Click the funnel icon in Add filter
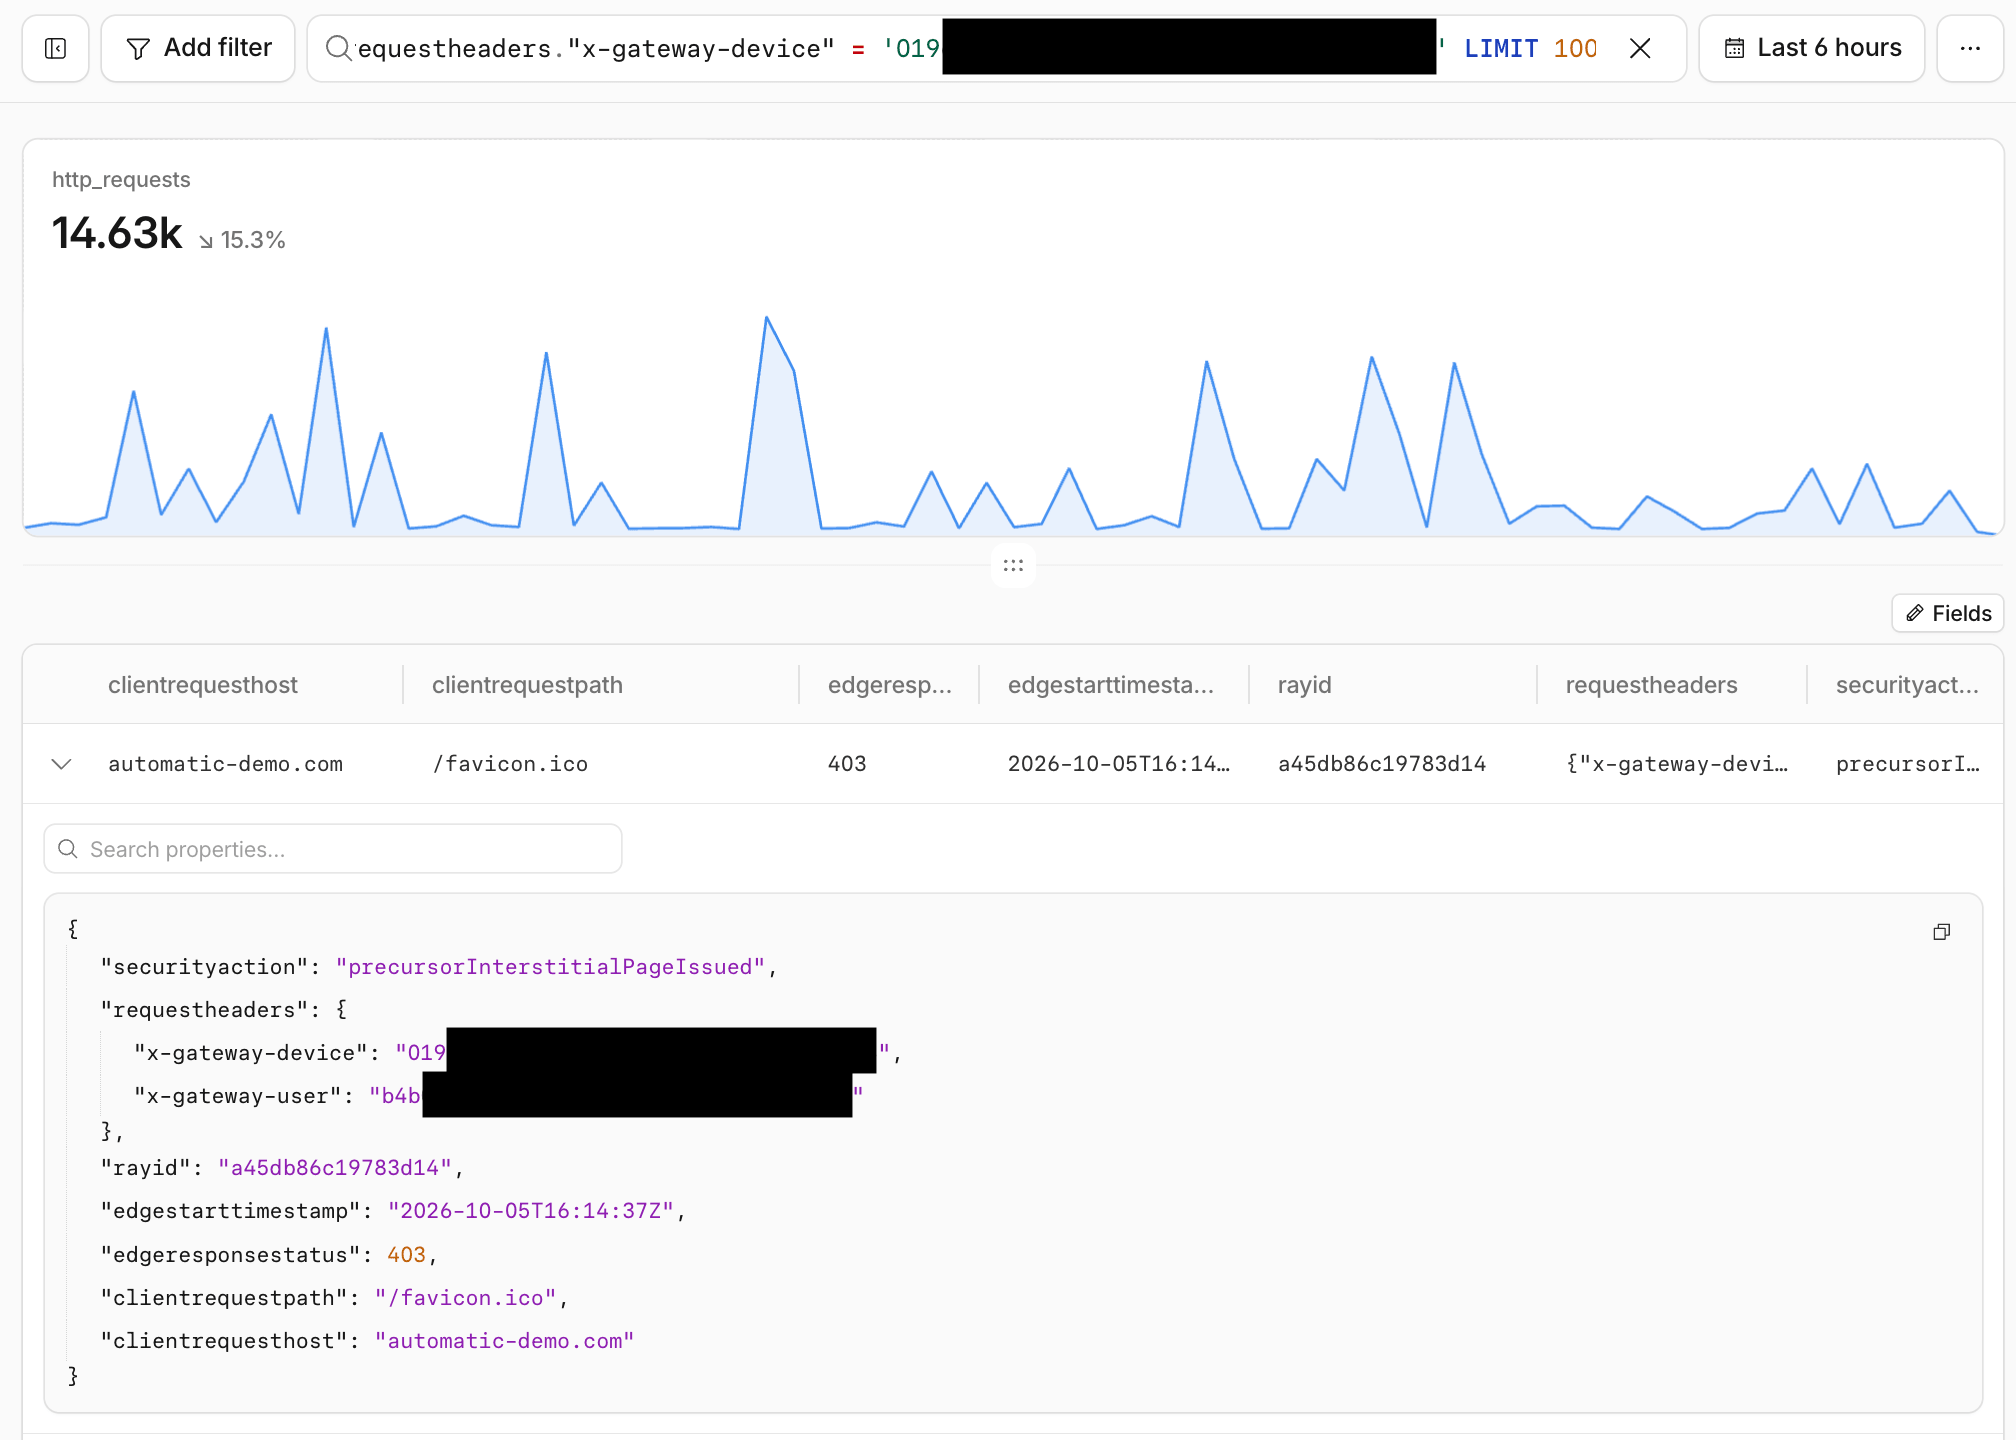The image size is (2016, 1440). pos(139,48)
